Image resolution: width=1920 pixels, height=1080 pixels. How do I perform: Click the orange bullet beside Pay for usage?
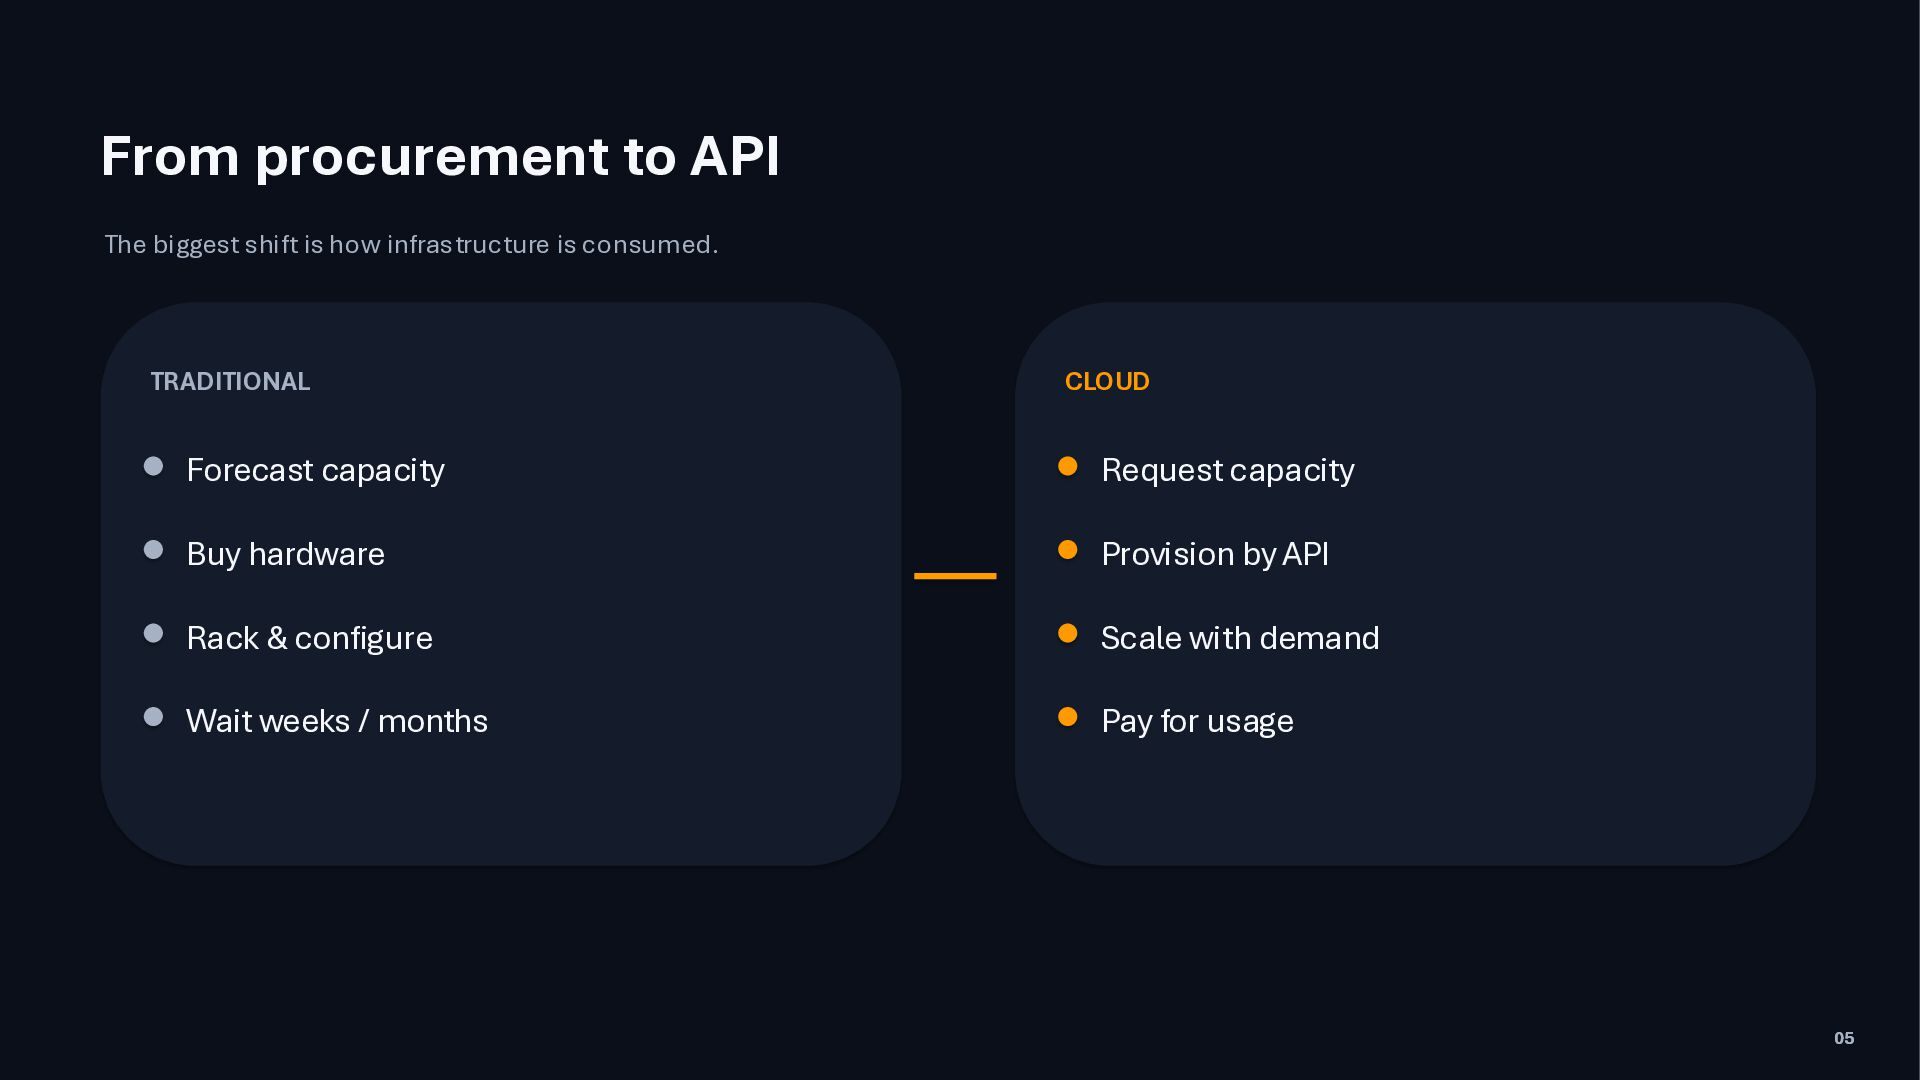pos(1068,717)
